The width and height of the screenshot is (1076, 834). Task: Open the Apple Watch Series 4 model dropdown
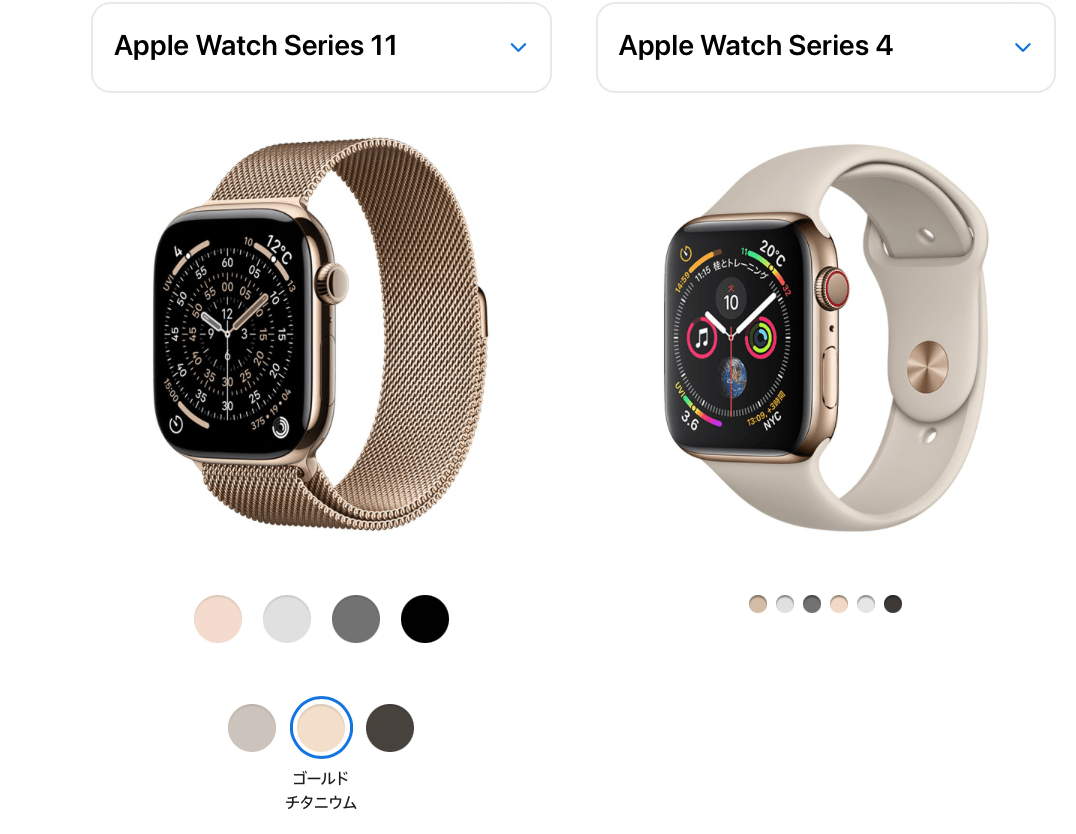tap(826, 47)
